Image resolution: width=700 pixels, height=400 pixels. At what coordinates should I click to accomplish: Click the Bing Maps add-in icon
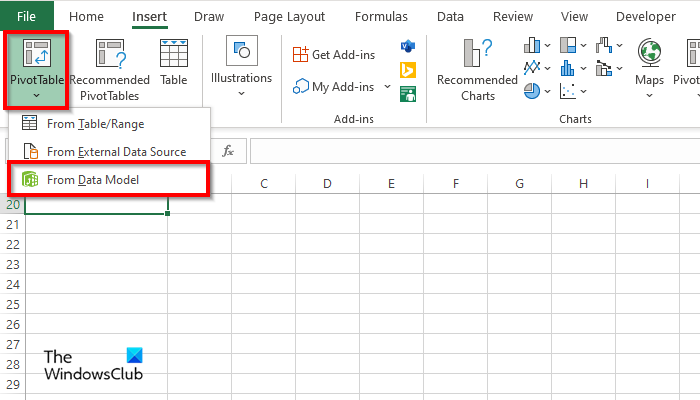pos(408,70)
